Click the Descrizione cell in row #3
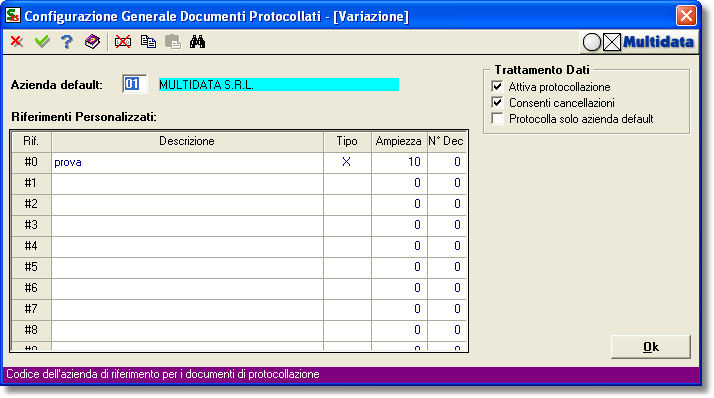This screenshot has width=714, height=398. 188,225
